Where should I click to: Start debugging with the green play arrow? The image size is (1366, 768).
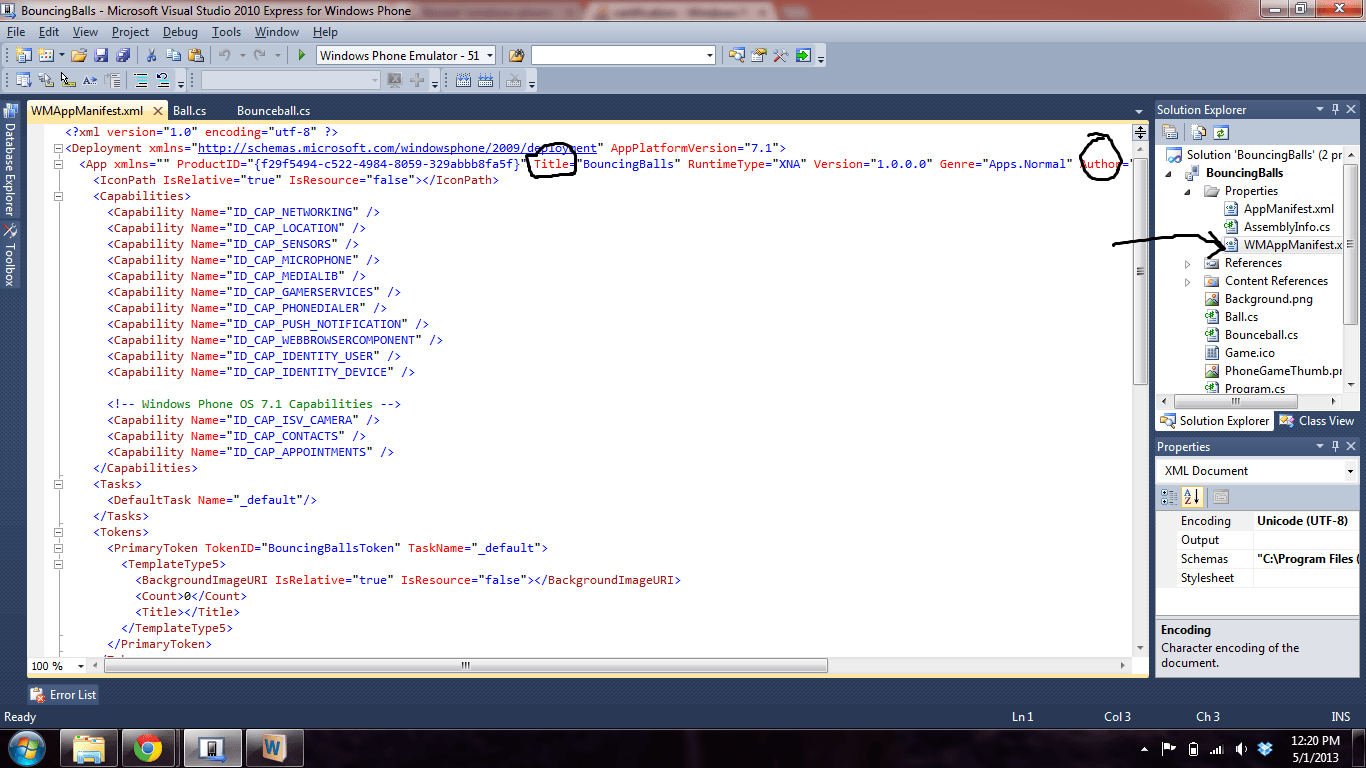click(x=302, y=56)
